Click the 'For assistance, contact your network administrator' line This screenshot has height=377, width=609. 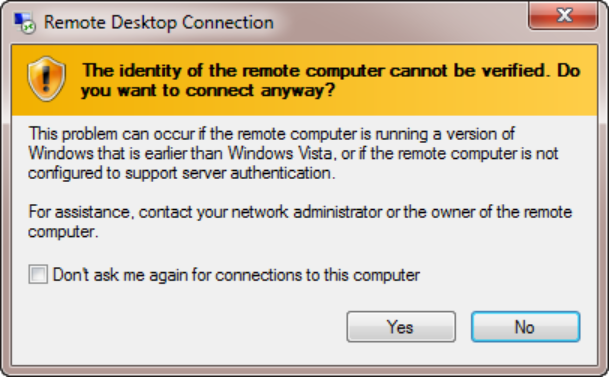coord(300,212)
